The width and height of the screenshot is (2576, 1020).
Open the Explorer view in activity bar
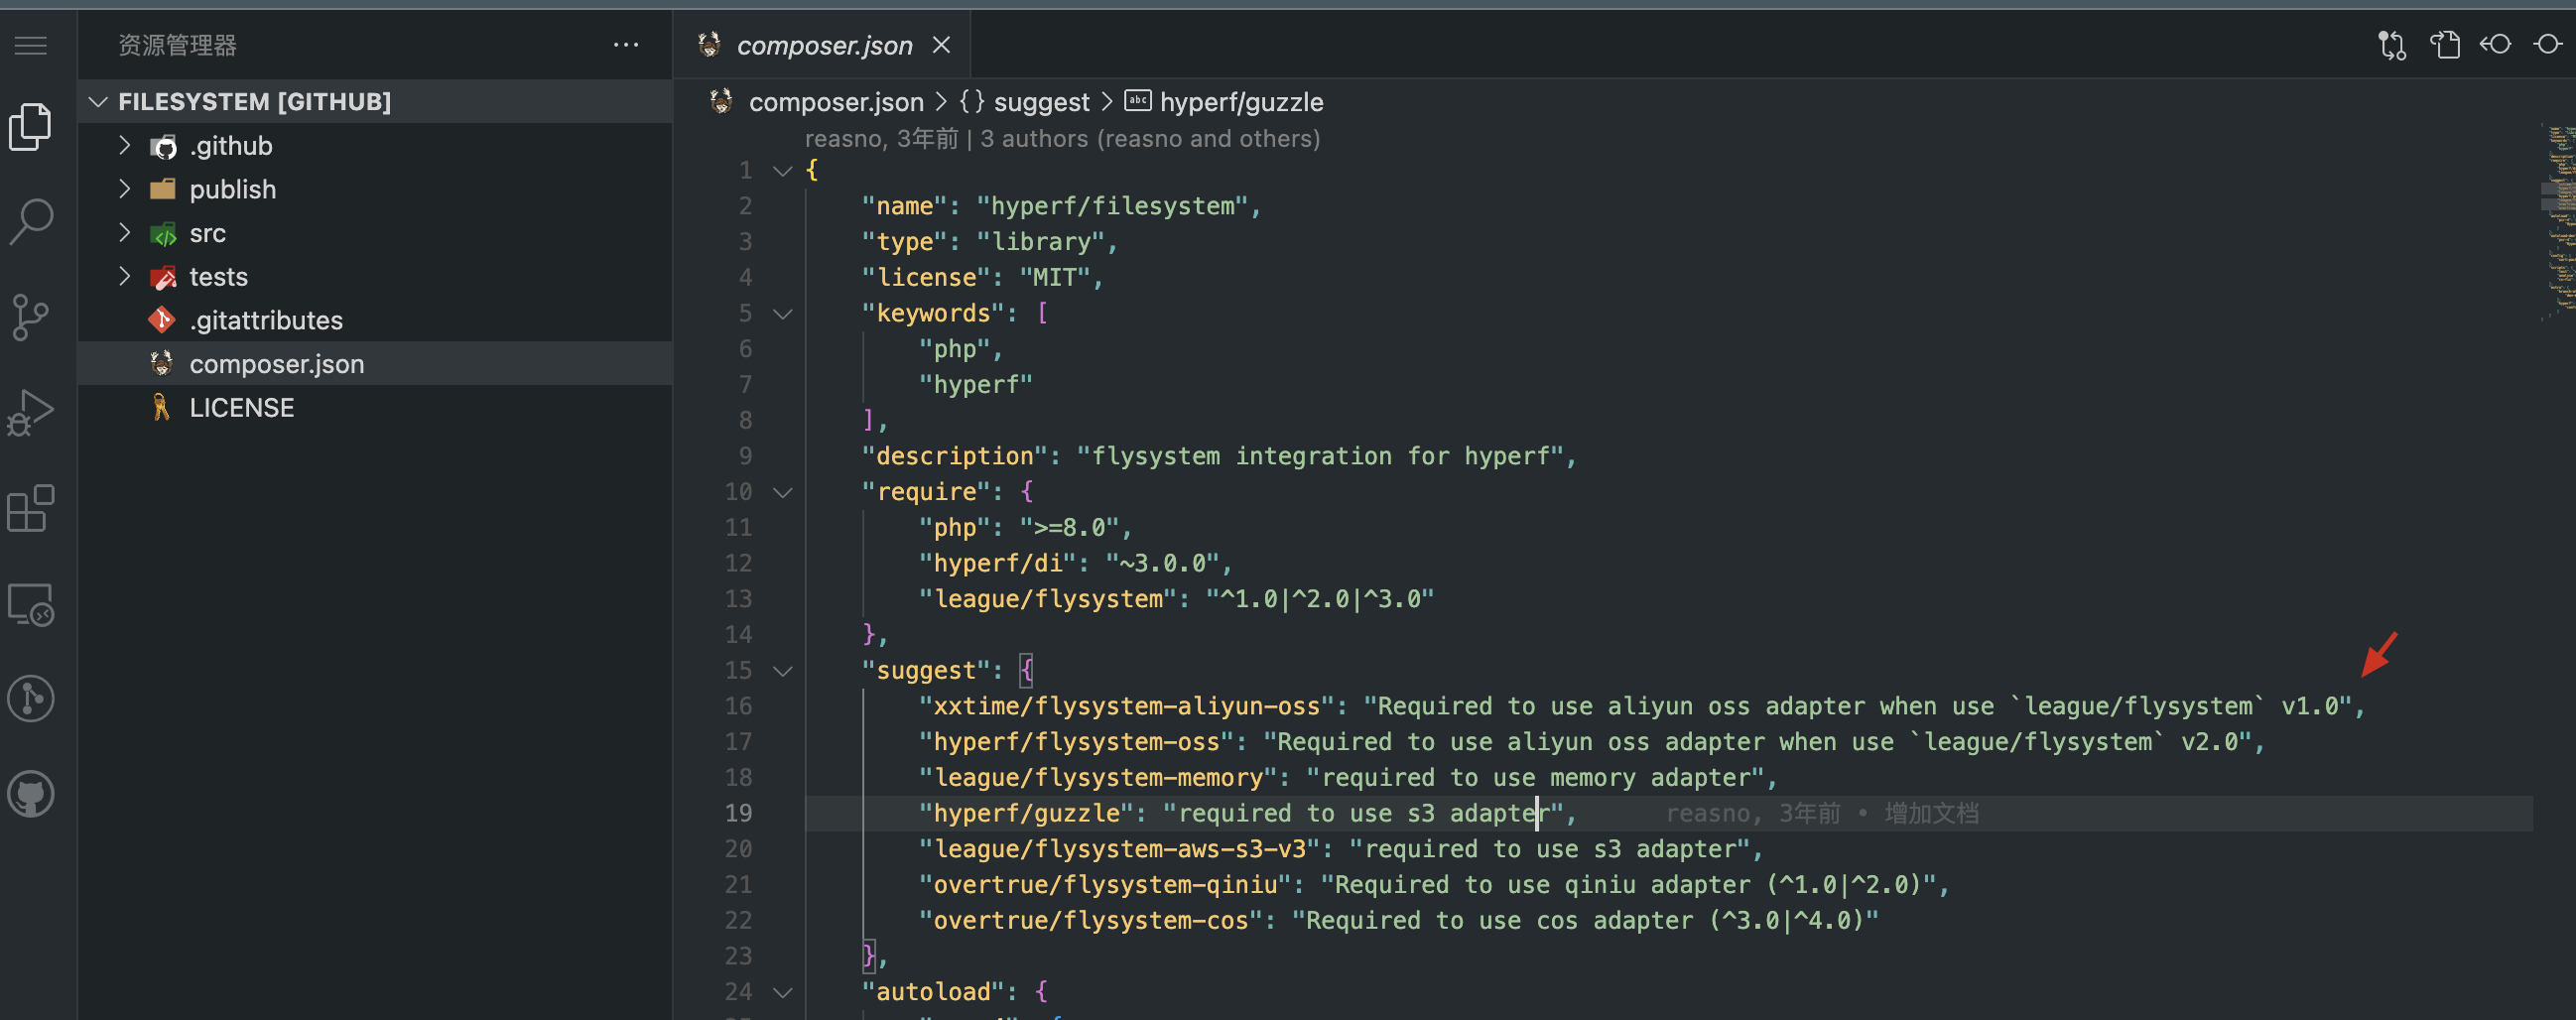click(x=31, y=125)
